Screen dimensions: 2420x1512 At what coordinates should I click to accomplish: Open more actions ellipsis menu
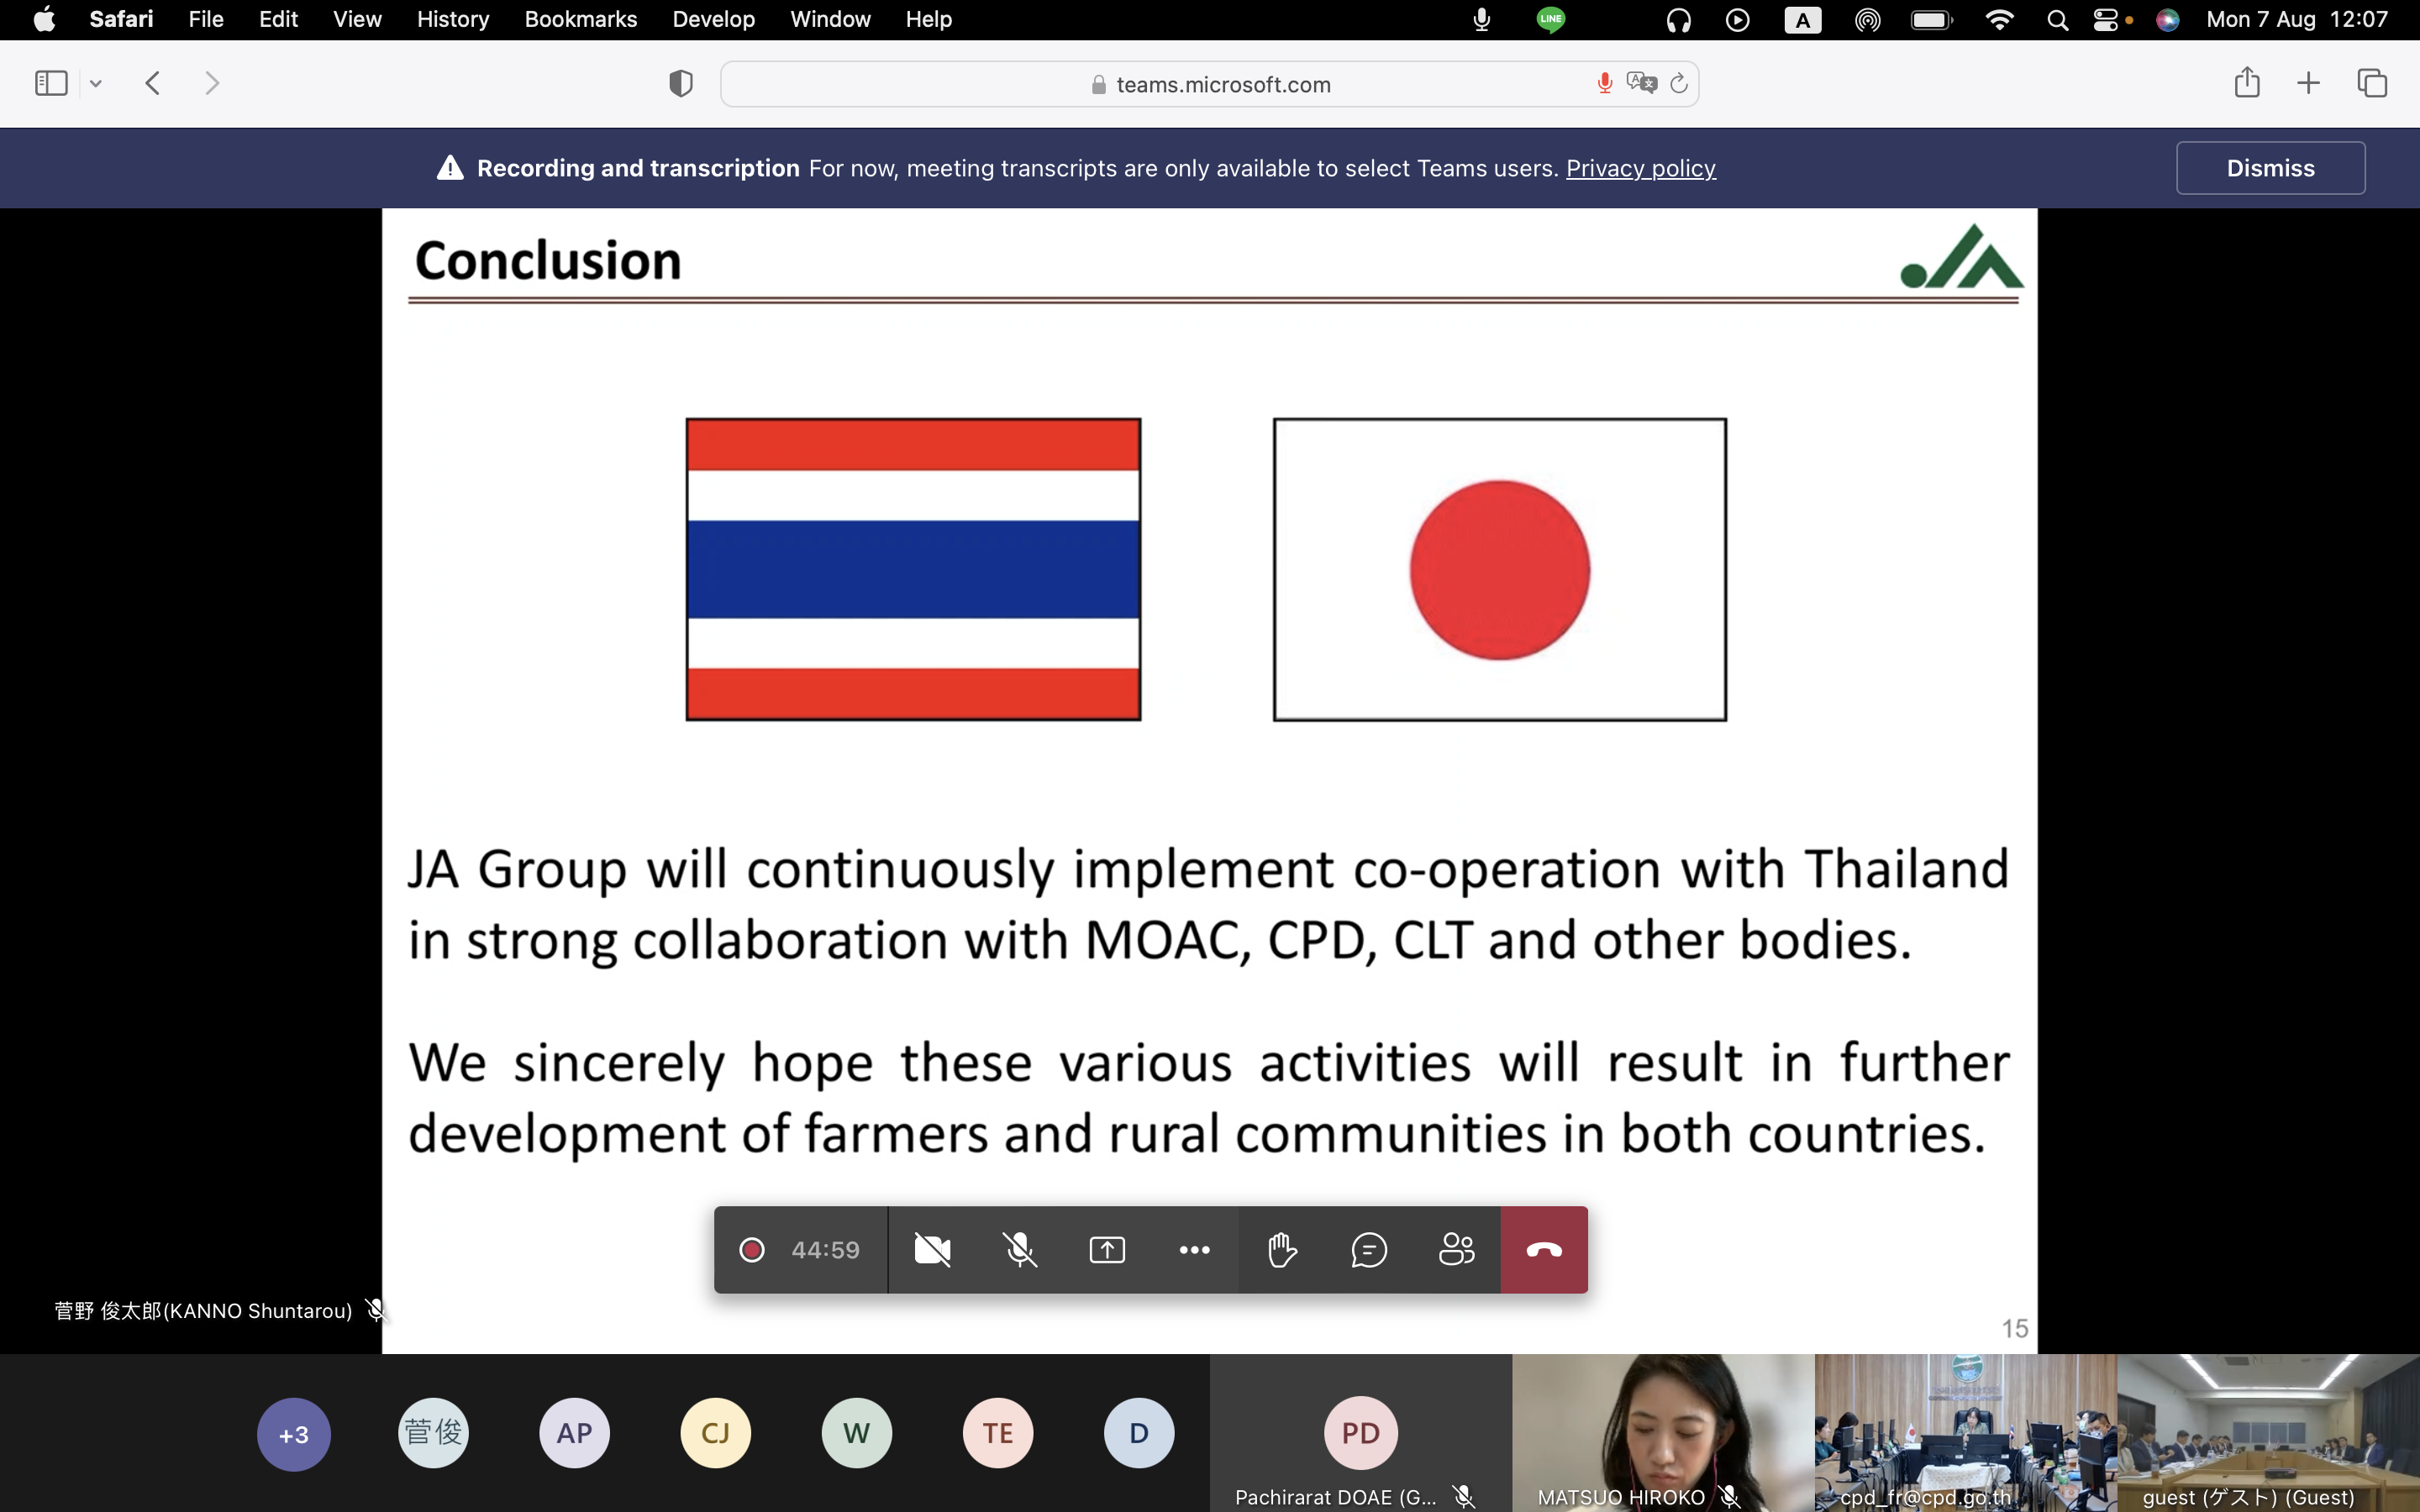1194,1249
